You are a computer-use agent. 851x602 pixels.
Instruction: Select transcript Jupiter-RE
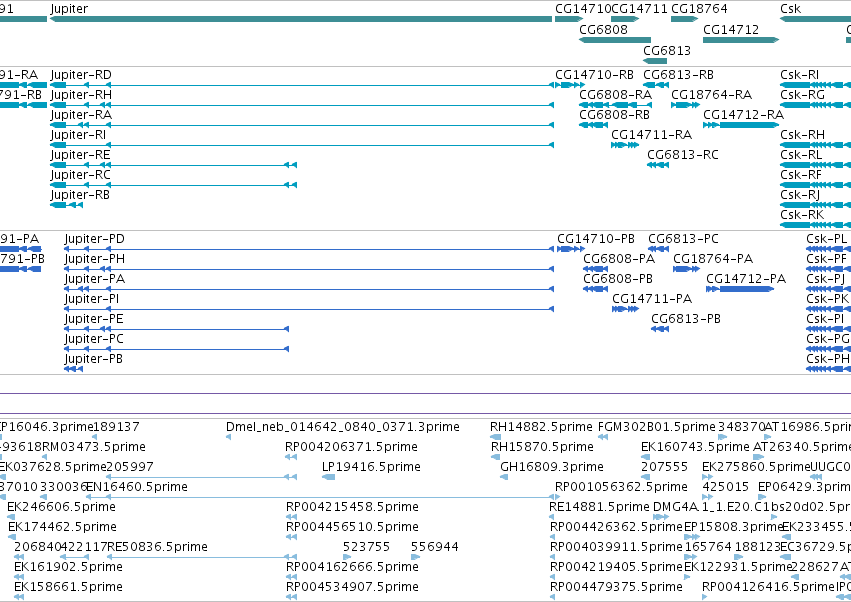[x=173, y=165]
